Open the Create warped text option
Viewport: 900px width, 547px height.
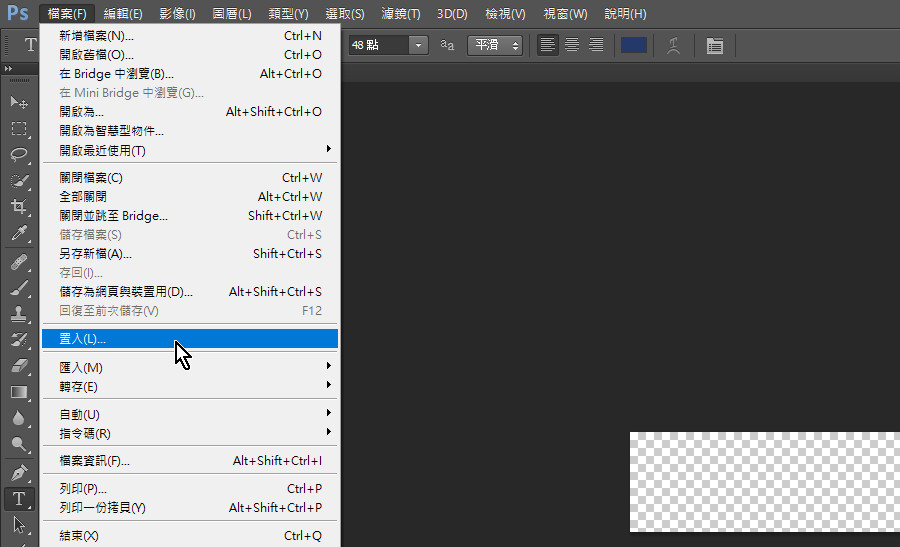coord(674,45)
